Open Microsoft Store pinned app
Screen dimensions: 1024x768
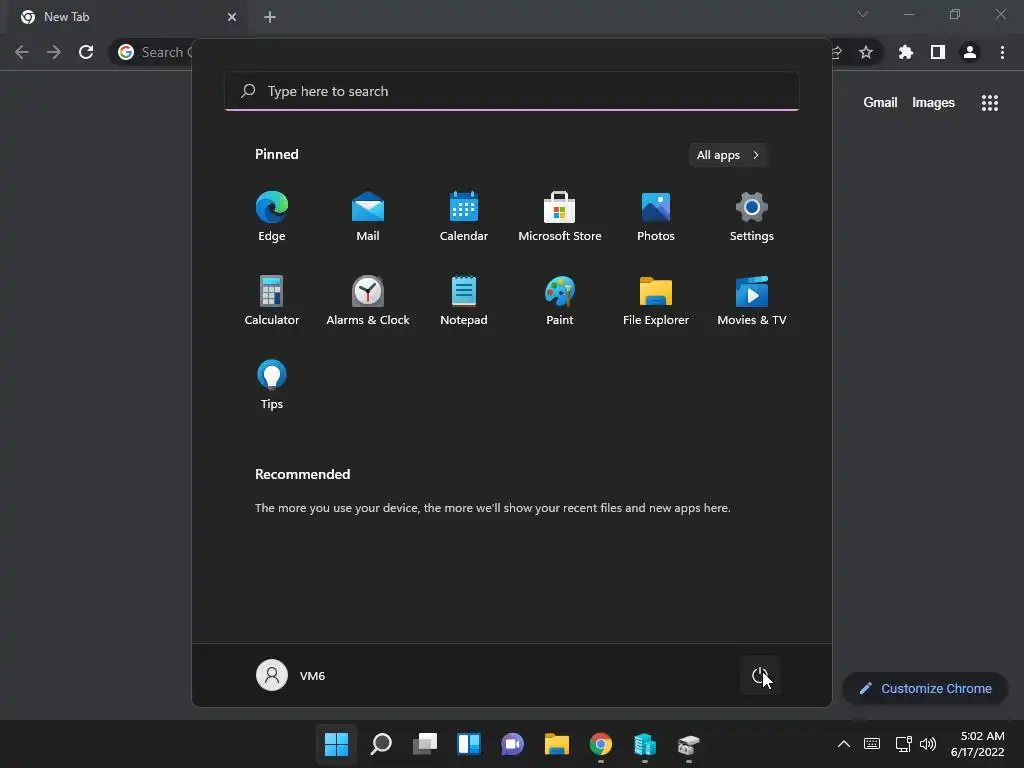pyautogui.click(x=560, y=217)
